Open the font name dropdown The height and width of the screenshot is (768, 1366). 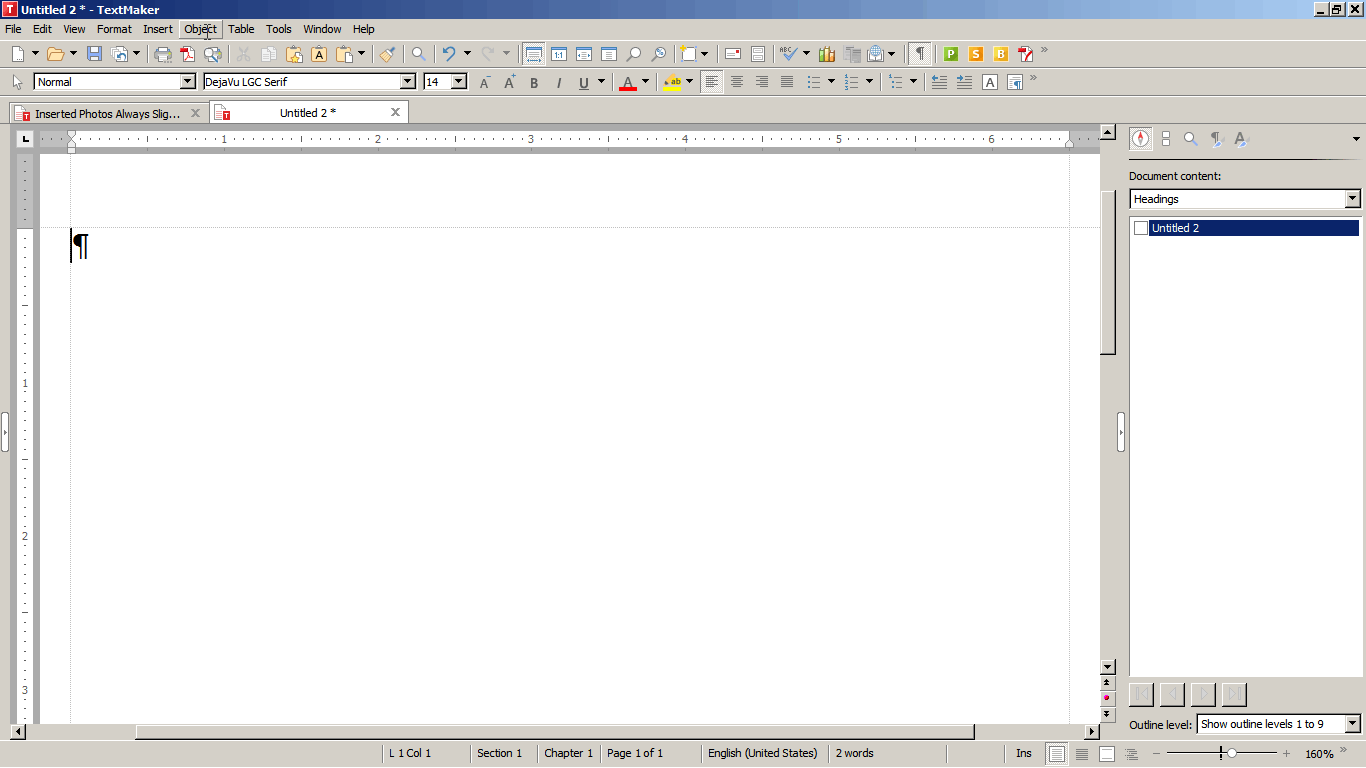pos(407,82)
